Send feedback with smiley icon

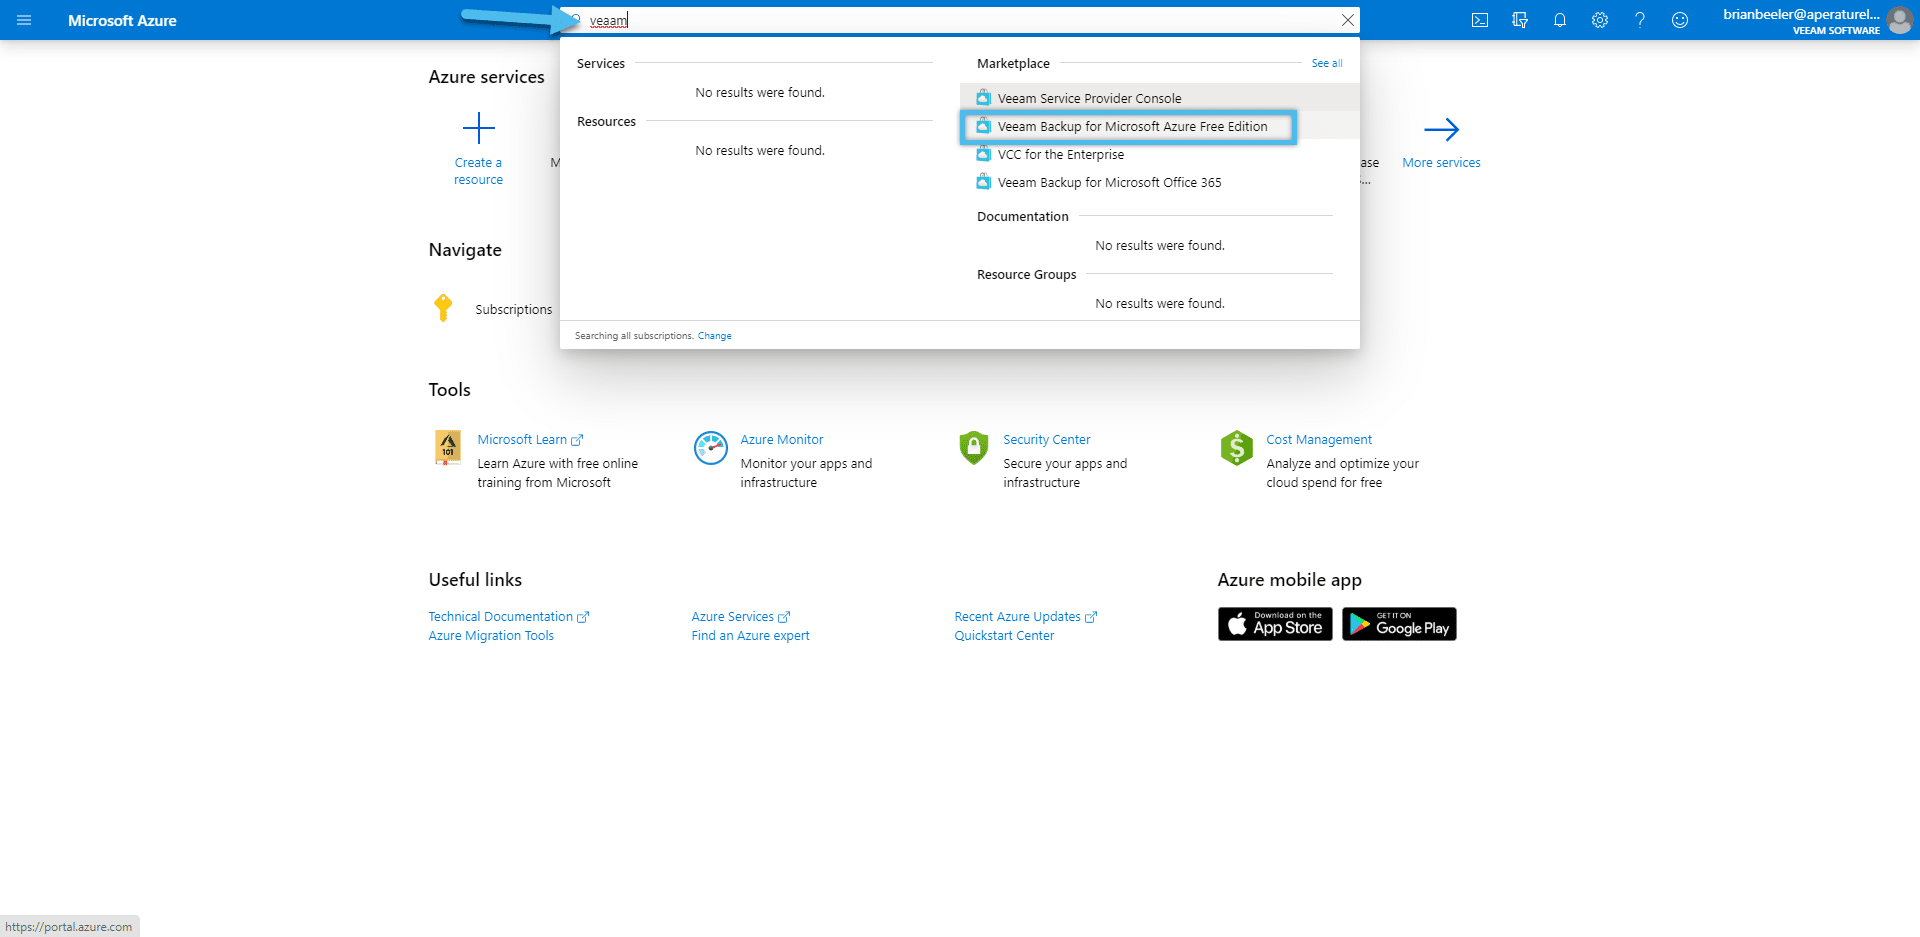pyautogui.click(x=1680, y=20)
